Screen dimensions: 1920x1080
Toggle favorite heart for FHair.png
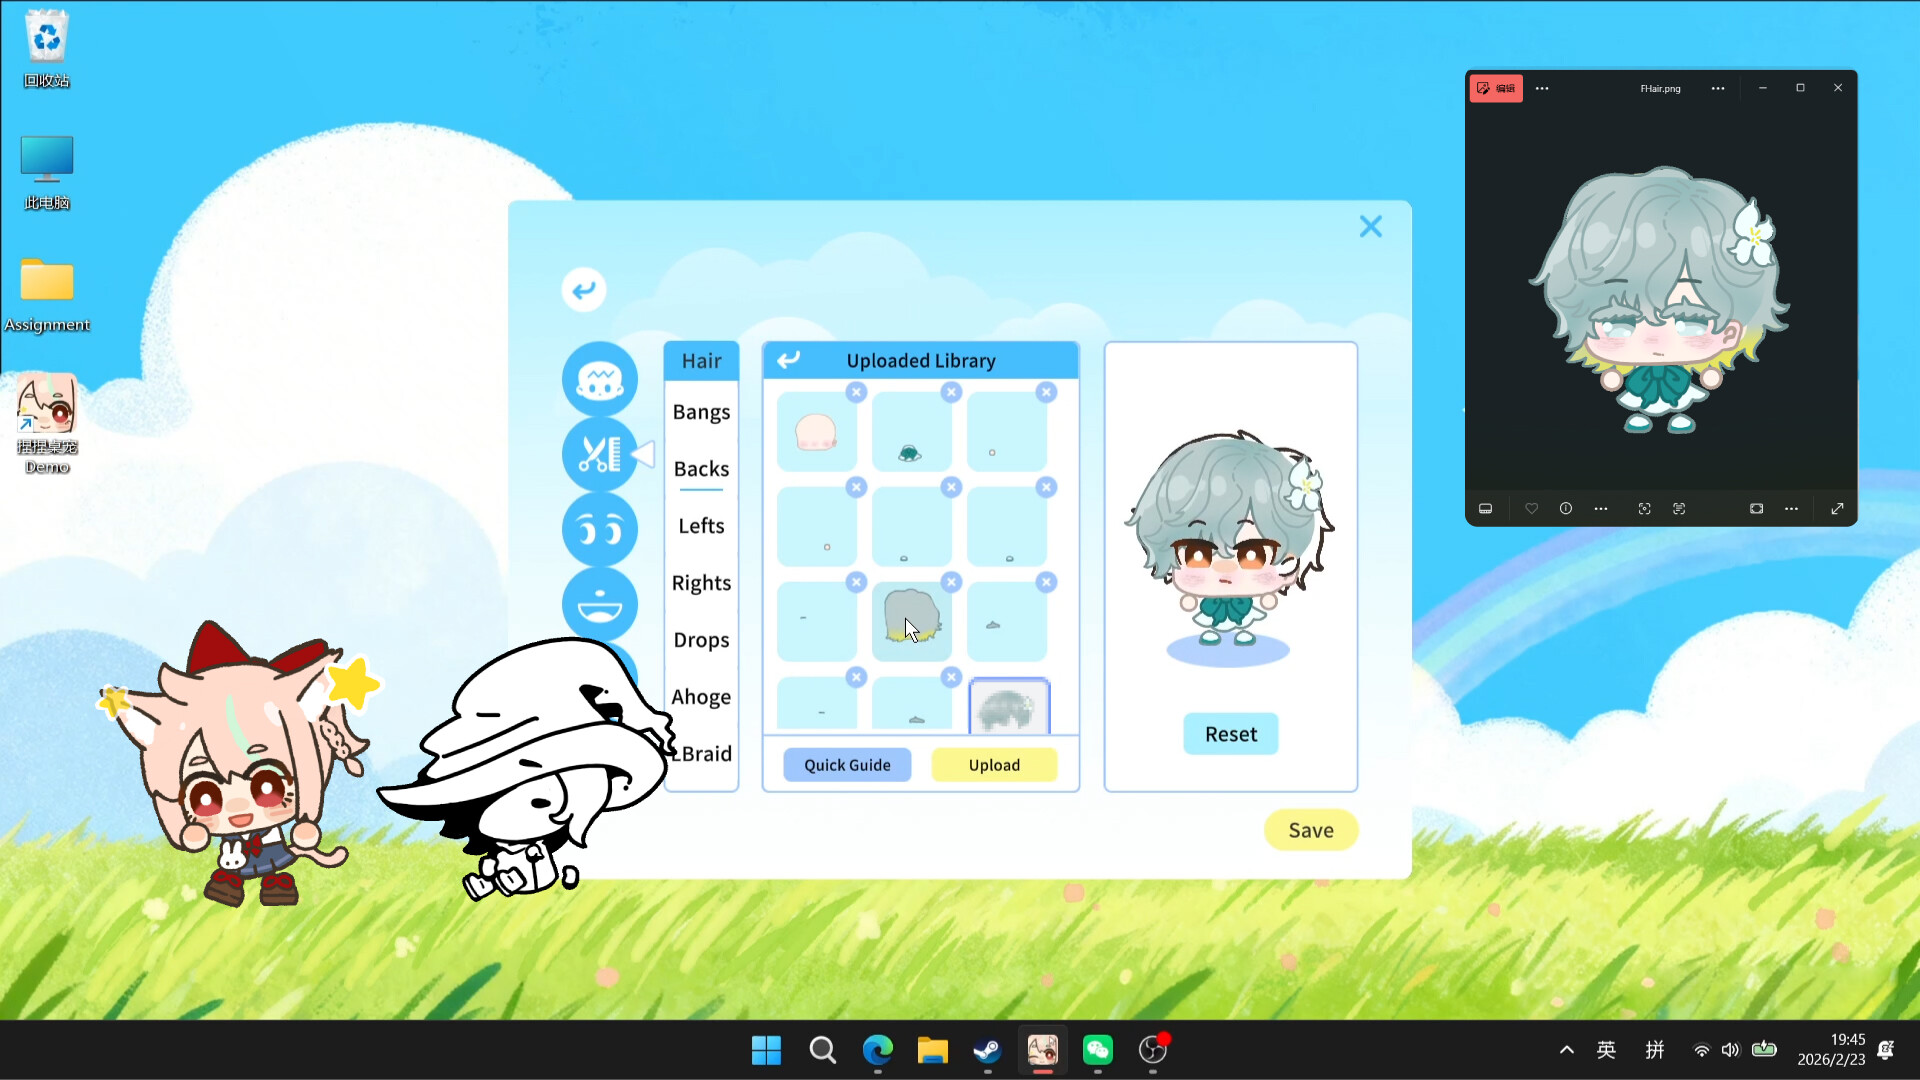point(1531,508)
